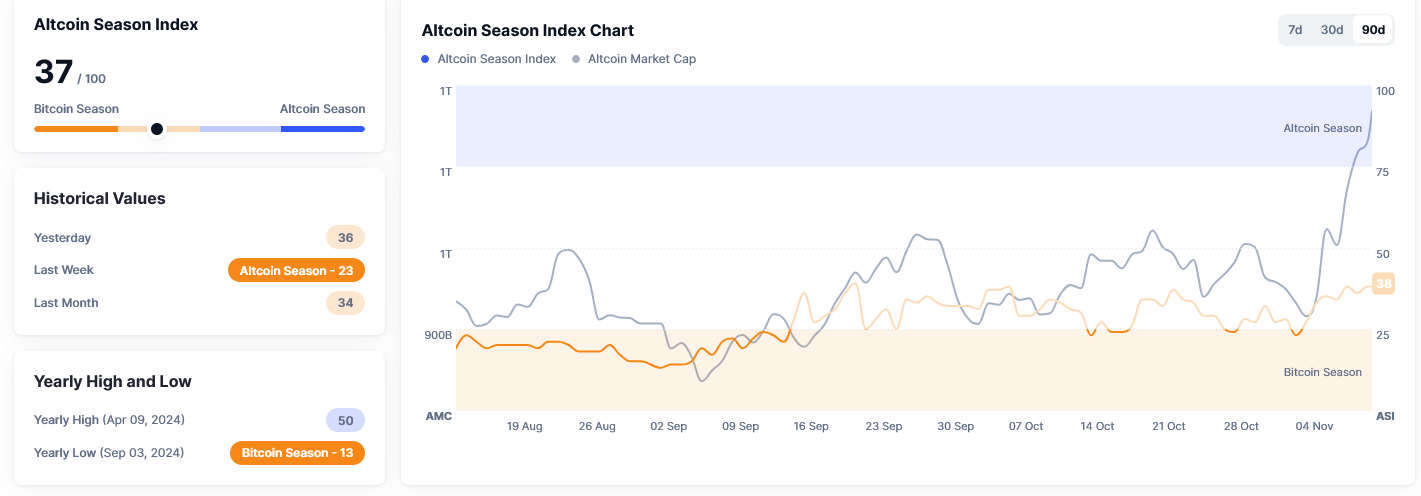Click the Bitcoin Season - 13 badge

click(x=297, y=453)
